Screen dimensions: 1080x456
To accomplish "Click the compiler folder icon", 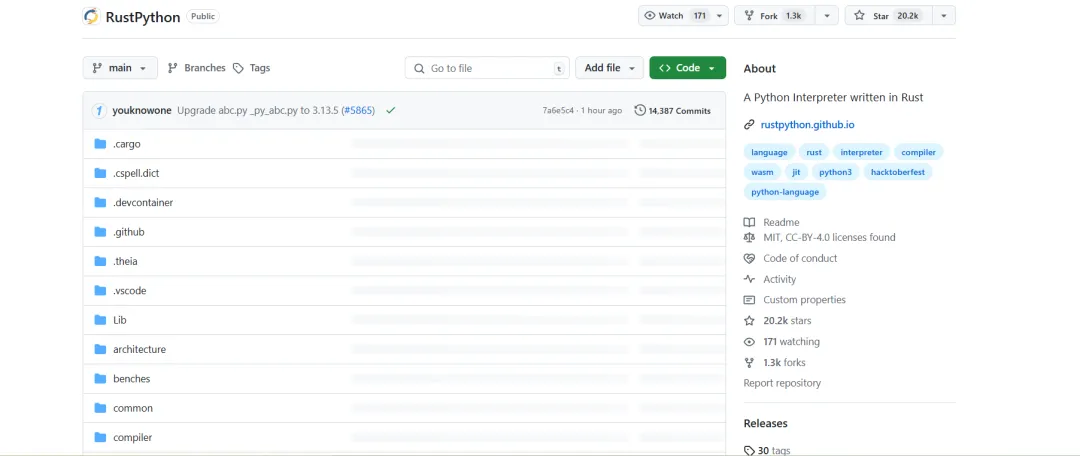I will coord(100,437).
